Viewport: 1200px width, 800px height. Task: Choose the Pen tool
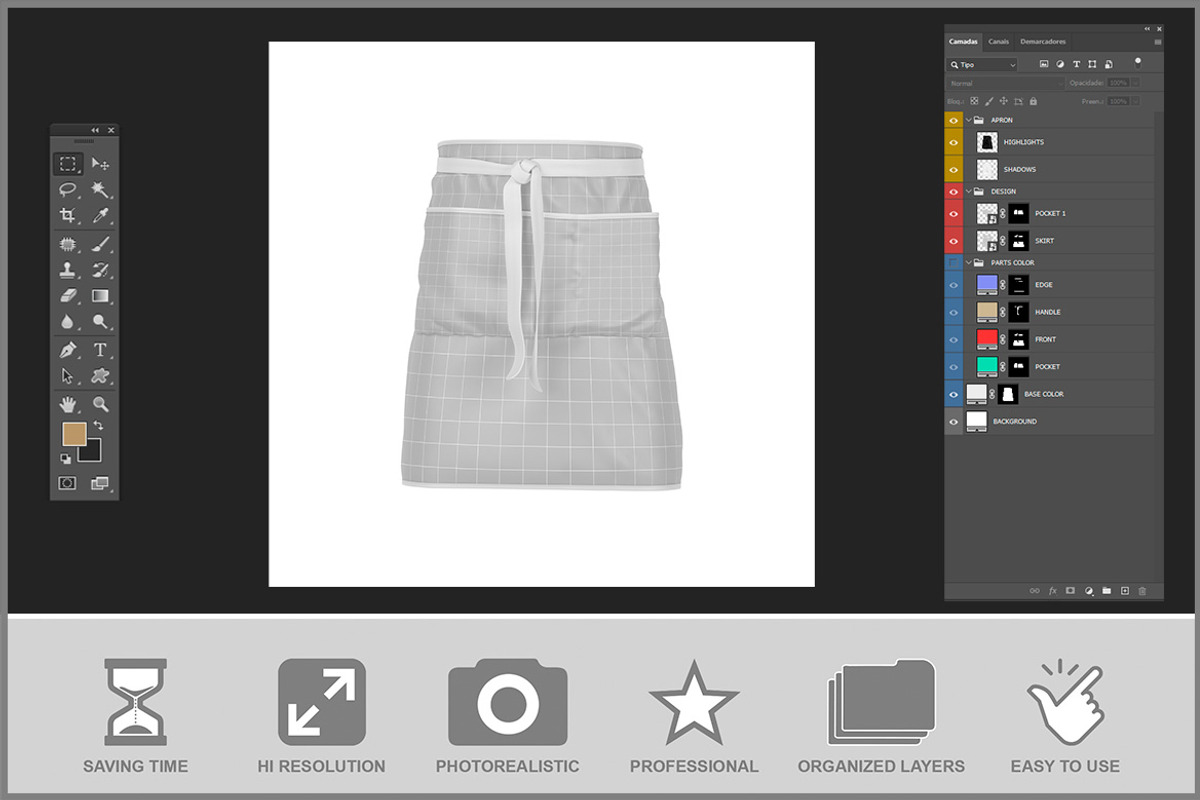68,350
